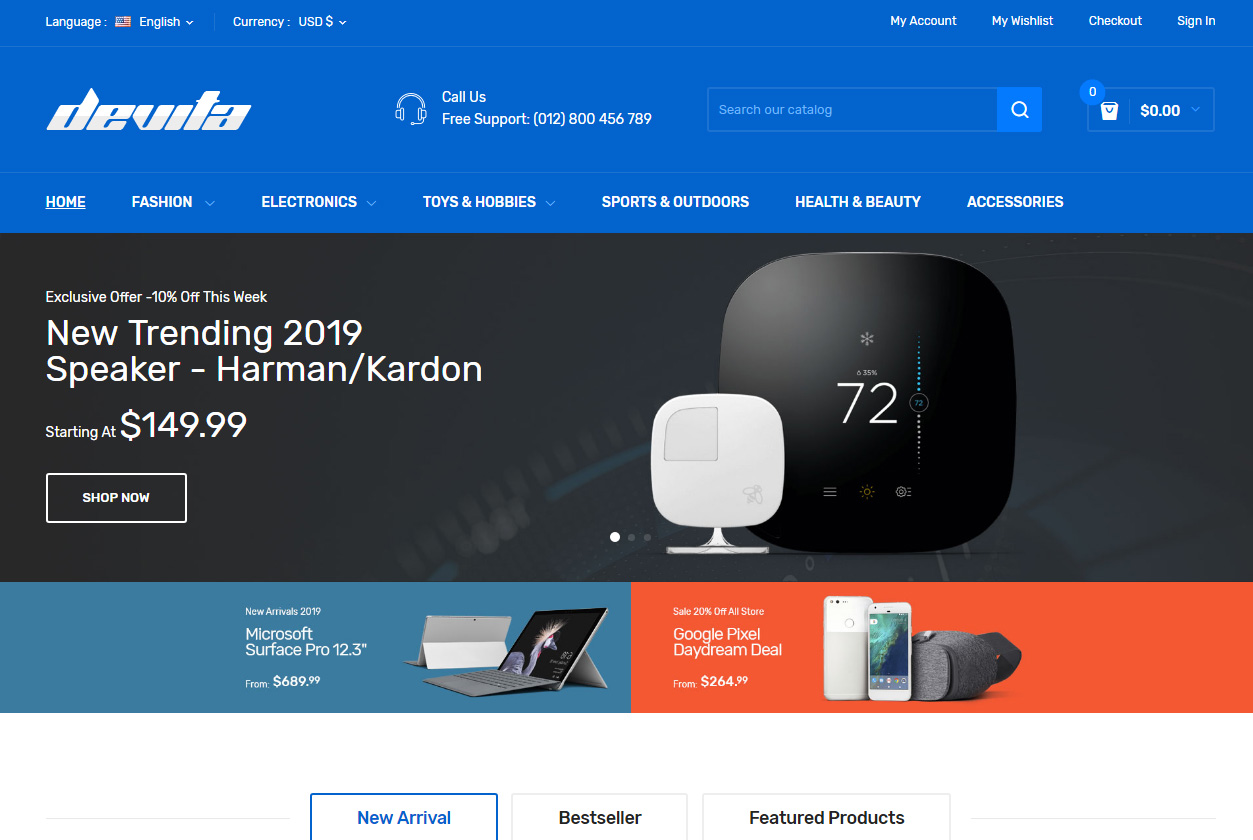Switch to the second slider dot
The height and width of the screenshot is (840, 1253).
coord(631,537)
